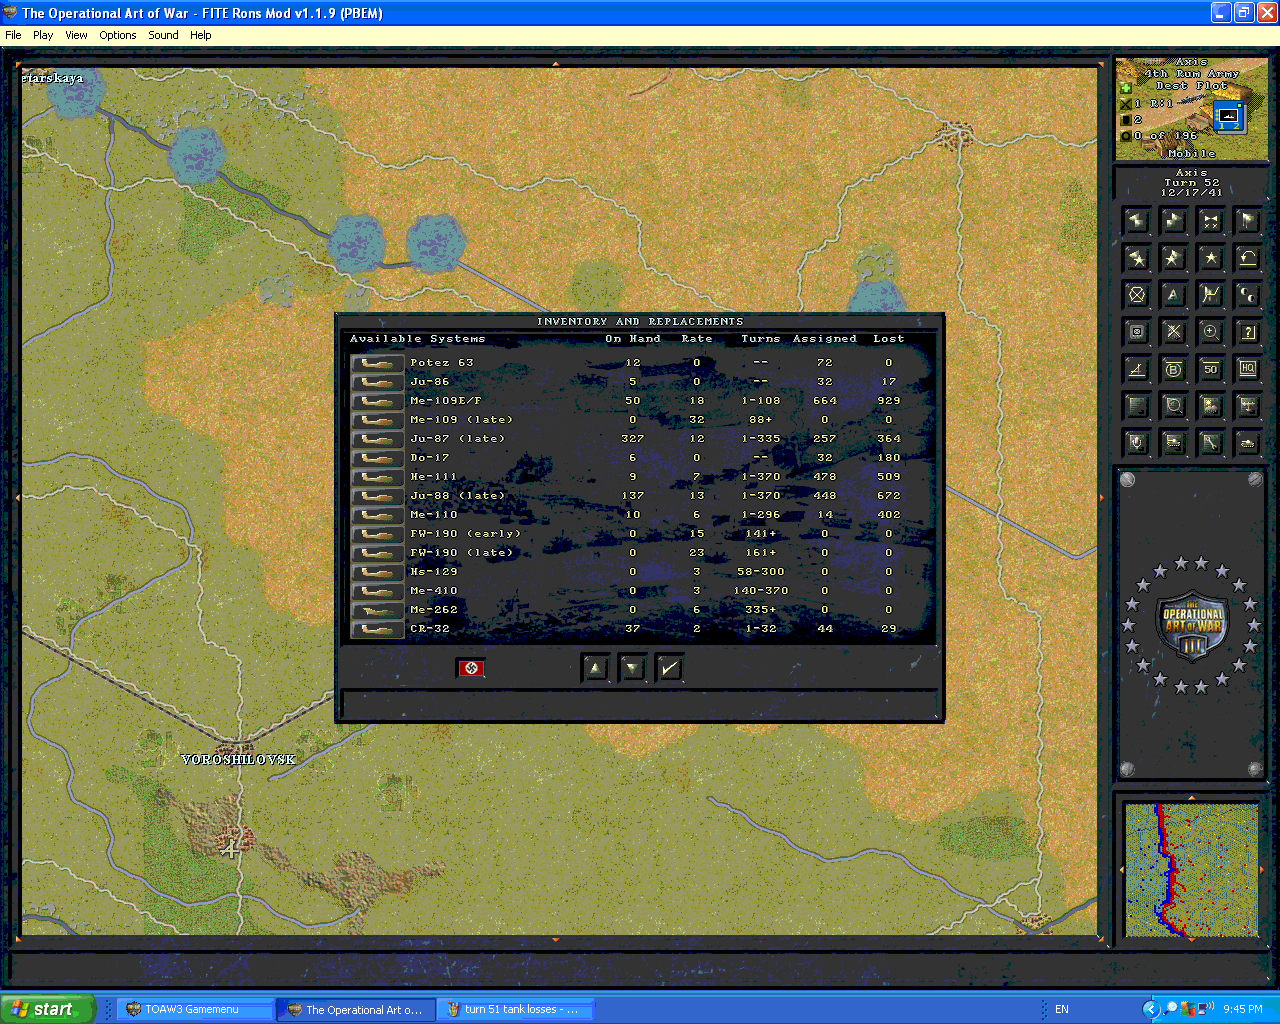The height and width of the screenshot is (1024, 1280).
Task: Click the microphone icon
Action: coord(1136,442)
